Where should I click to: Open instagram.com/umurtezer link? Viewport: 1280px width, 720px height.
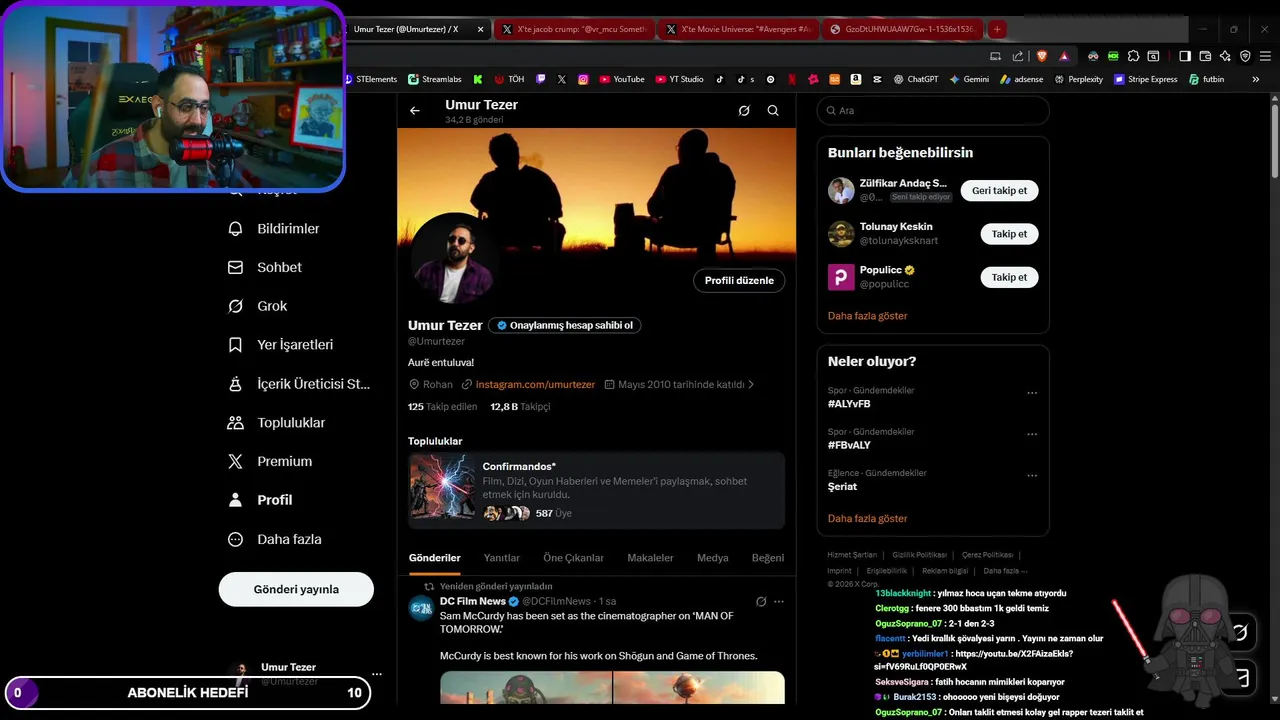535,384
